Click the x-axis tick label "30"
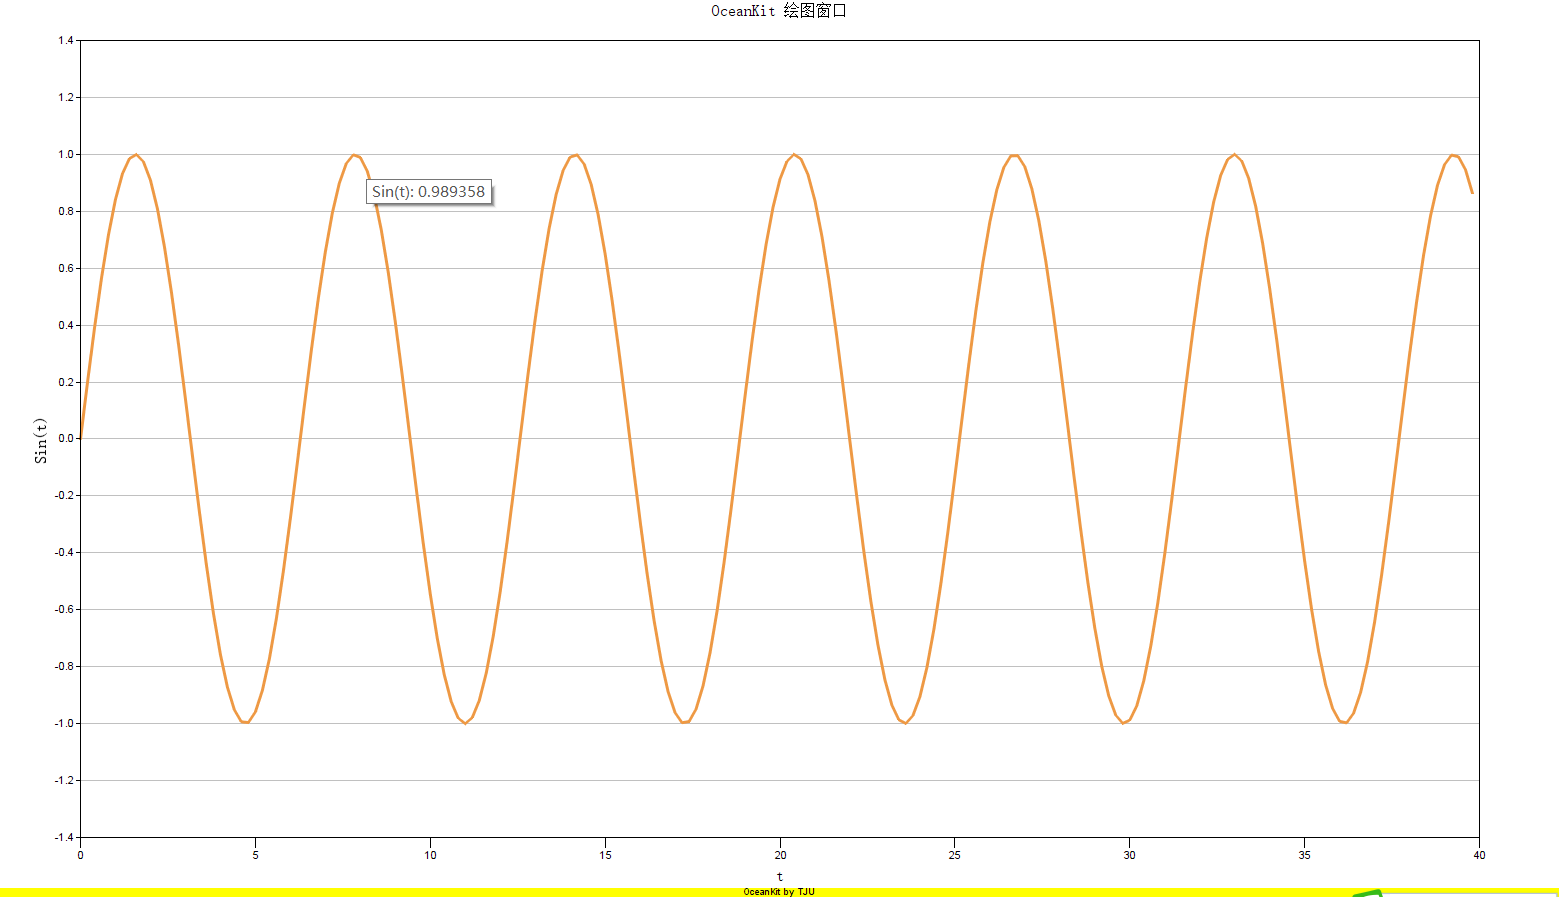 click(x=1130, y=855)
